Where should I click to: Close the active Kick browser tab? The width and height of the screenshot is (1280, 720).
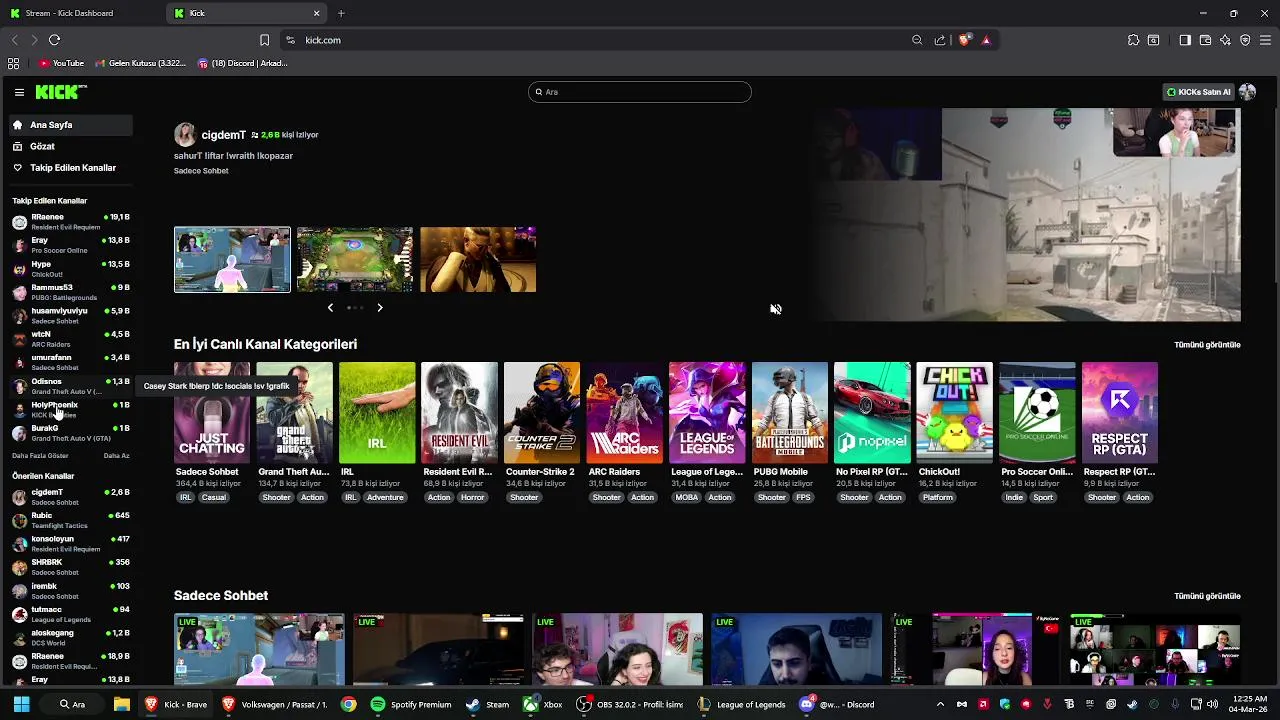coord(317,13)
